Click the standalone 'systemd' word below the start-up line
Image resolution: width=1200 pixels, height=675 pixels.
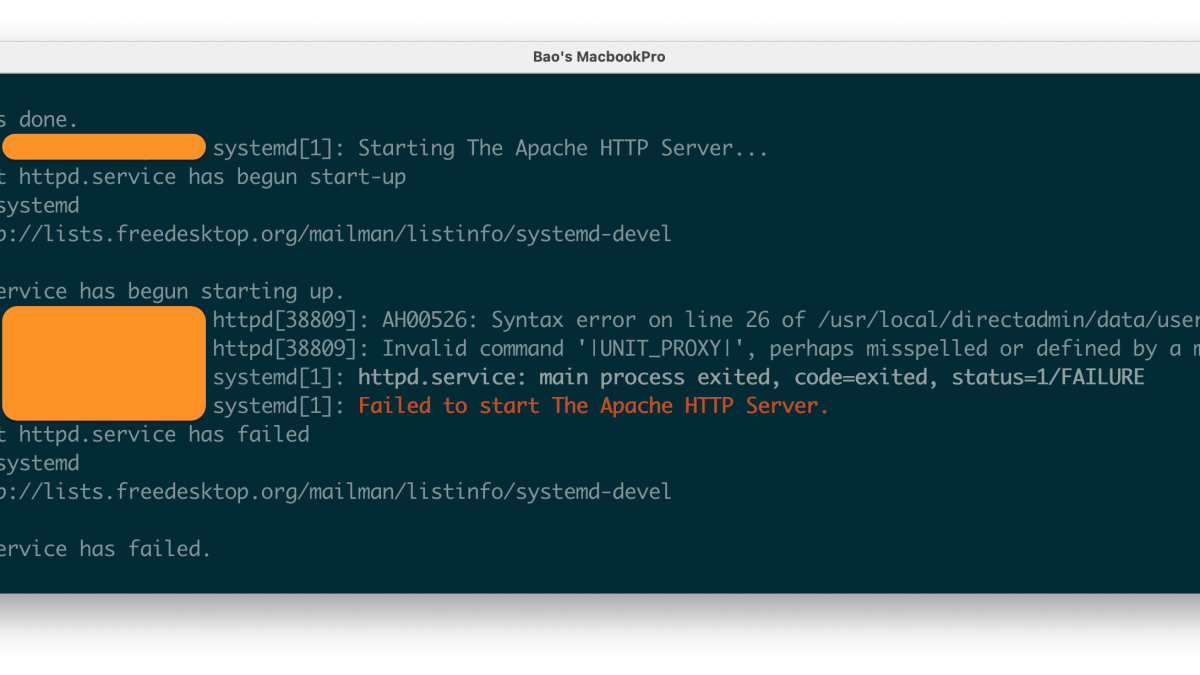[40, 204]
